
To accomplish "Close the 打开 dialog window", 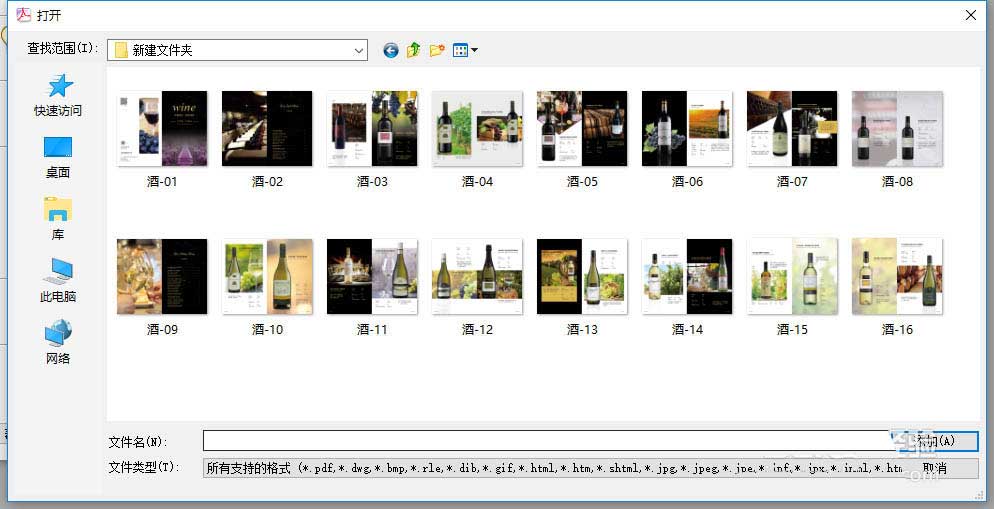I will pos(971,15).
